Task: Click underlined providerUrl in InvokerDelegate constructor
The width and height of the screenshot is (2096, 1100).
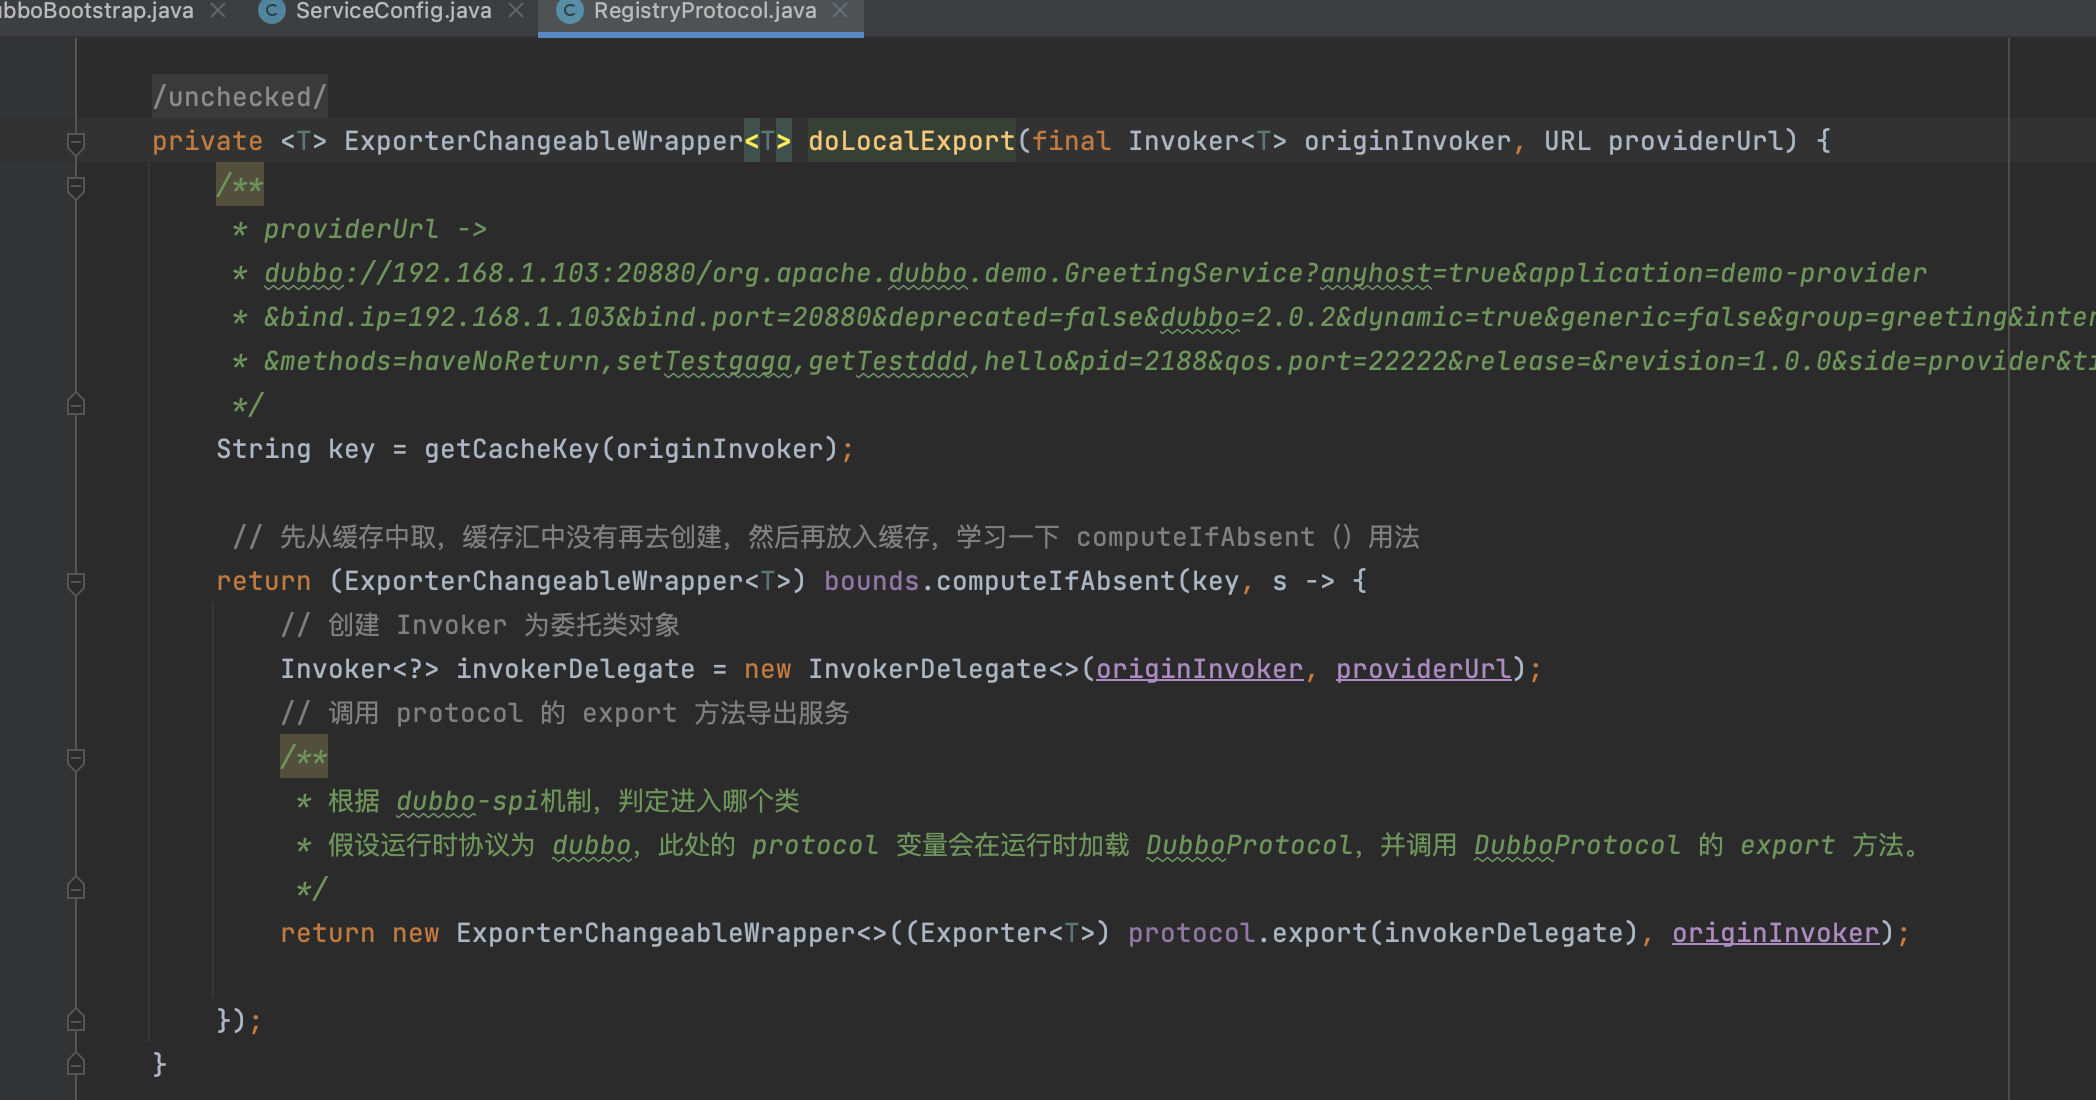Action: 1423,669
